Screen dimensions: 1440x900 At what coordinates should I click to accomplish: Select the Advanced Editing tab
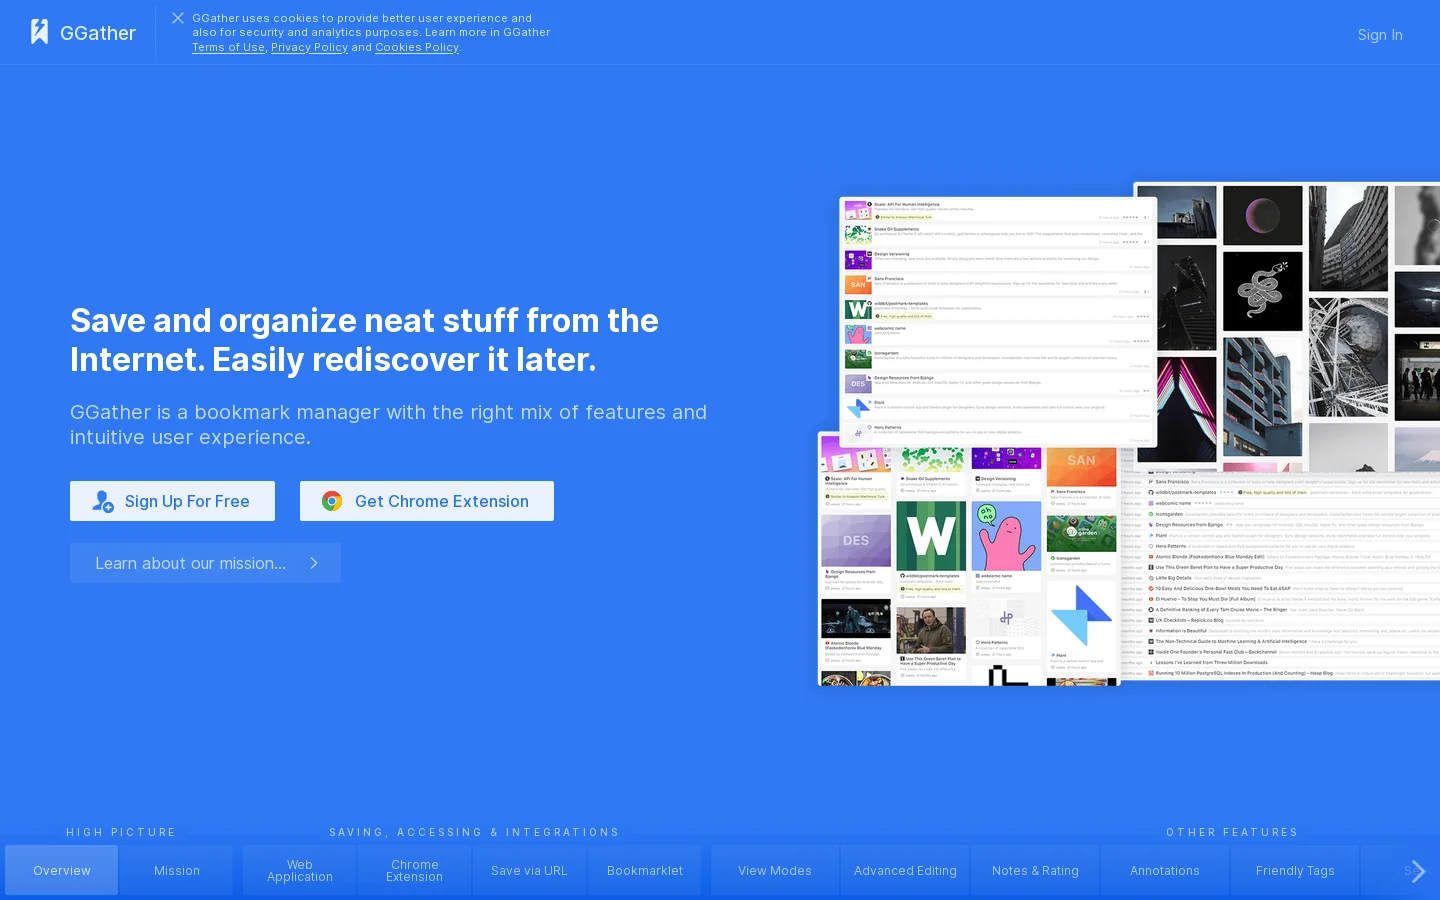[905, 871]
